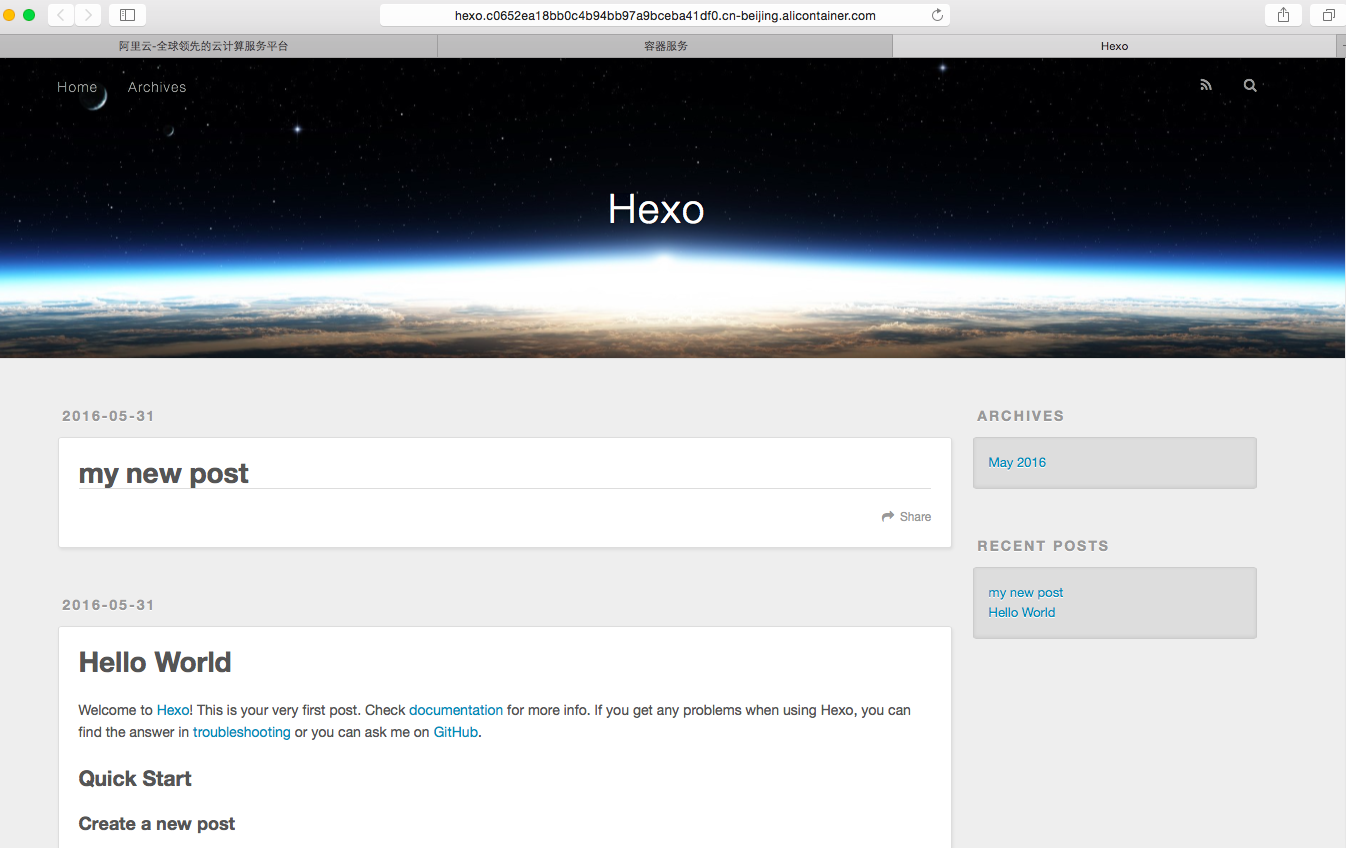
Task: Open Archives in the blog nav
Action: click(x=157, y=87)
